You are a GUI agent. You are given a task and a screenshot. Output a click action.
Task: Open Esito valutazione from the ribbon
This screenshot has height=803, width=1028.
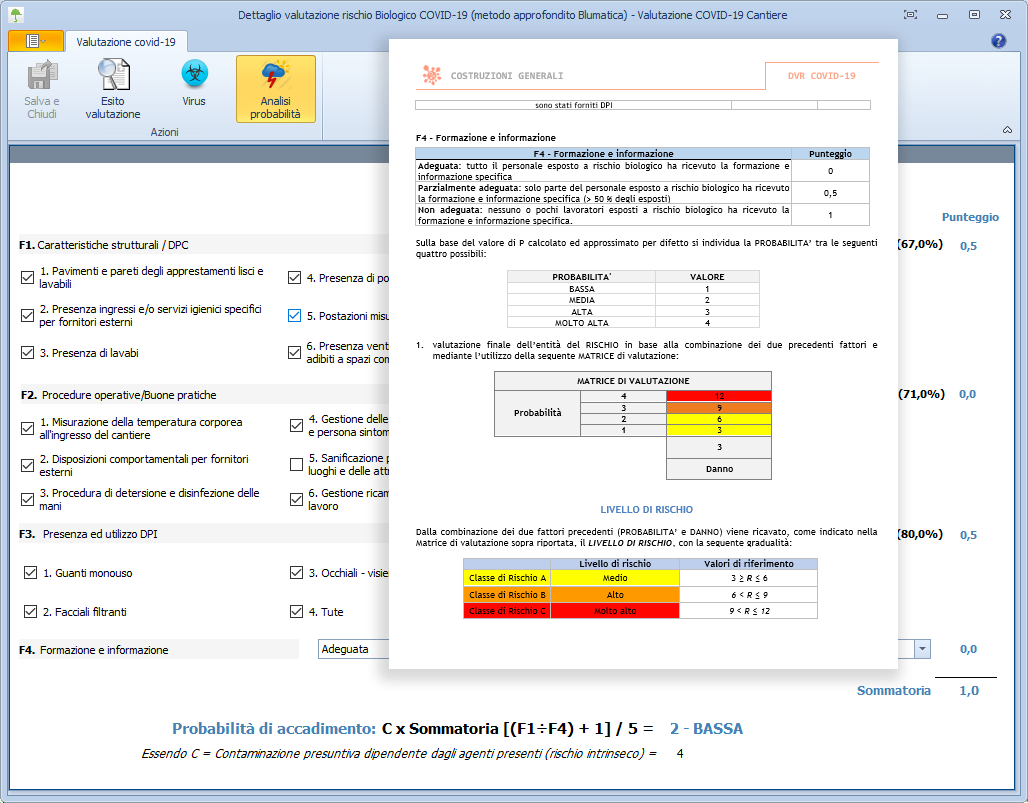[113, 89]
